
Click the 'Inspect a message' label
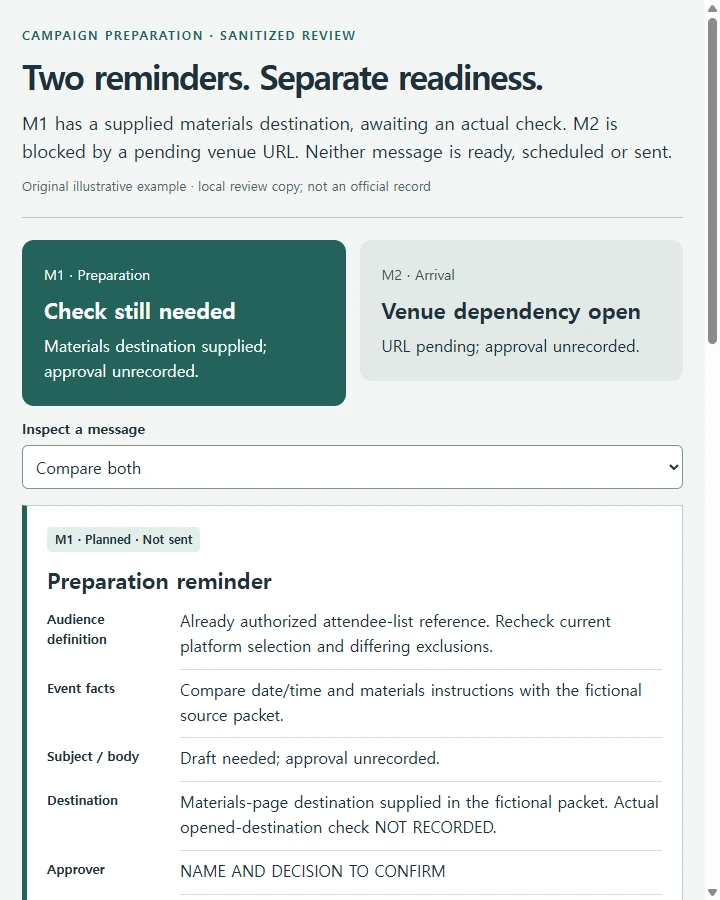tap(84, 429)
